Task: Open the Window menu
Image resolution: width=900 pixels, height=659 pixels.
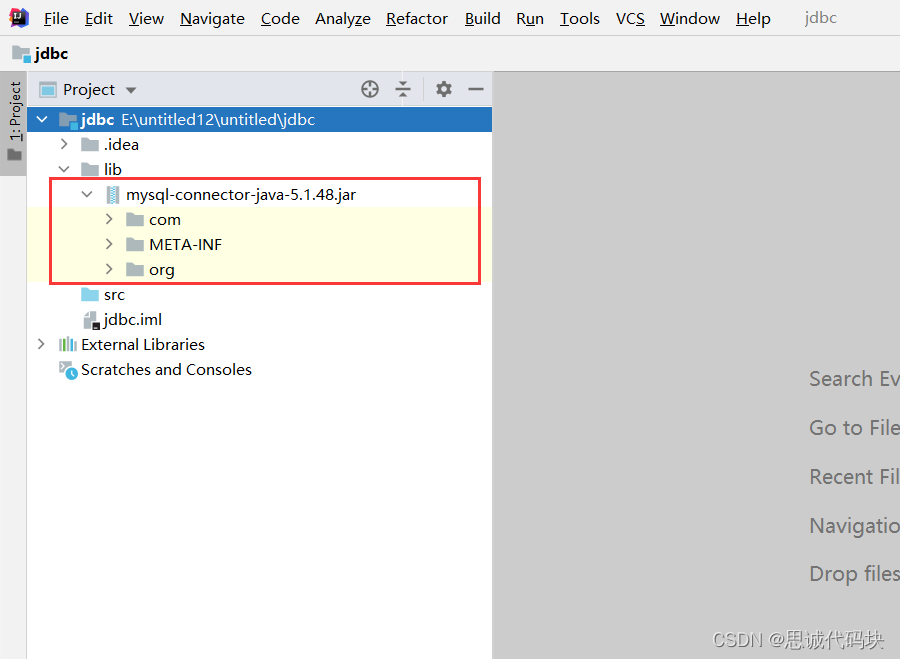Action: pyautogui.click(x=689, y=19)
